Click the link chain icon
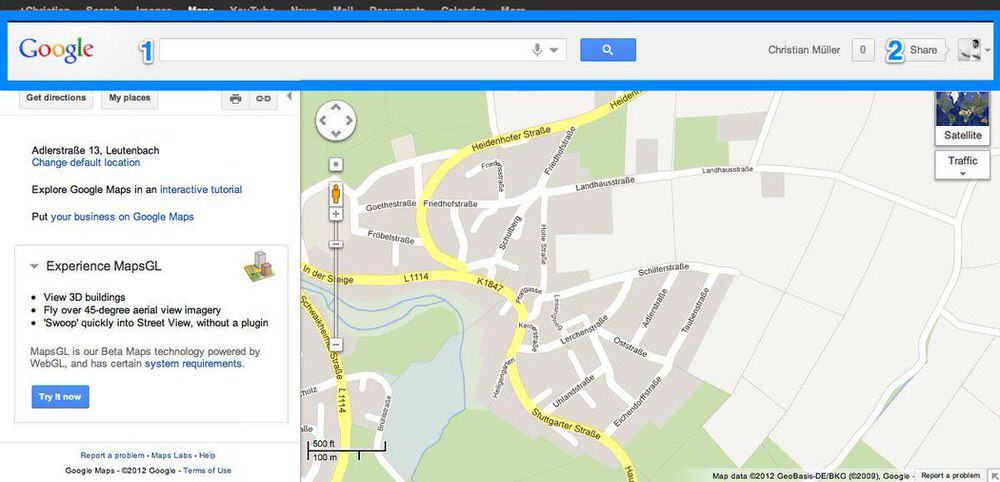The width and height of the screenshot is (1000, 482). [263, 99]
